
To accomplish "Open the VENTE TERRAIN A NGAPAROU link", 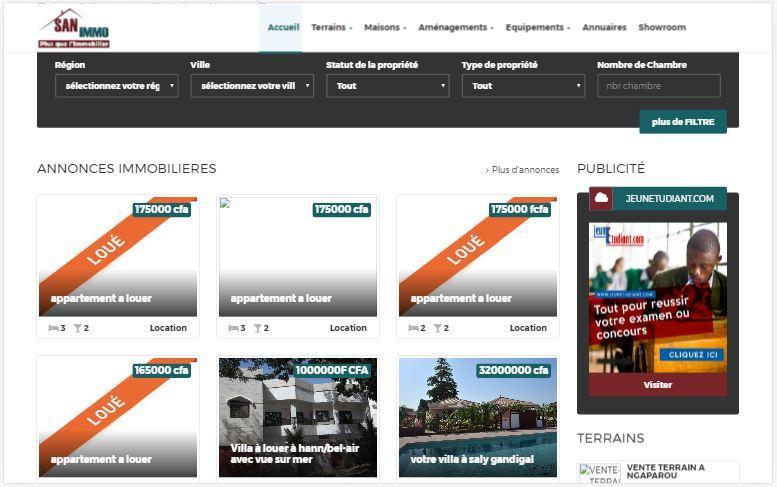I will point(665,471).
